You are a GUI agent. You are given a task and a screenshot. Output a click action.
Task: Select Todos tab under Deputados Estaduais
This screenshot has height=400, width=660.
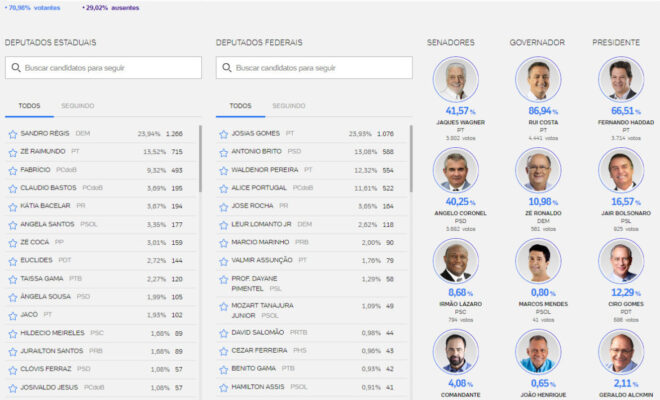(29, 105)
